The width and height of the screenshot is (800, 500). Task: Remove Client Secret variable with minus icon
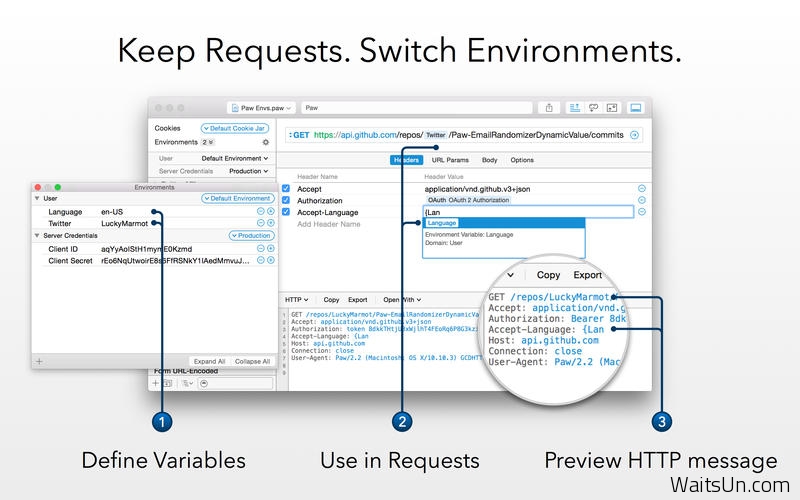click(x=260, y=260)
